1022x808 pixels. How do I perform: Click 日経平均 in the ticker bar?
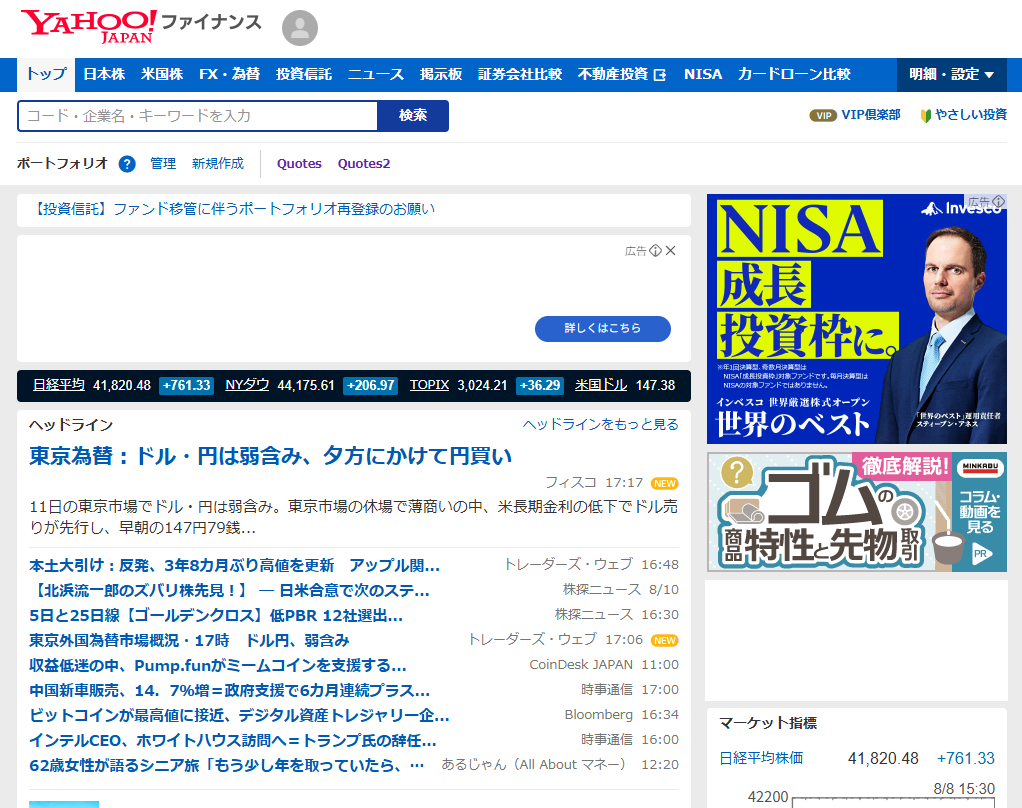[x=59, y=385]
